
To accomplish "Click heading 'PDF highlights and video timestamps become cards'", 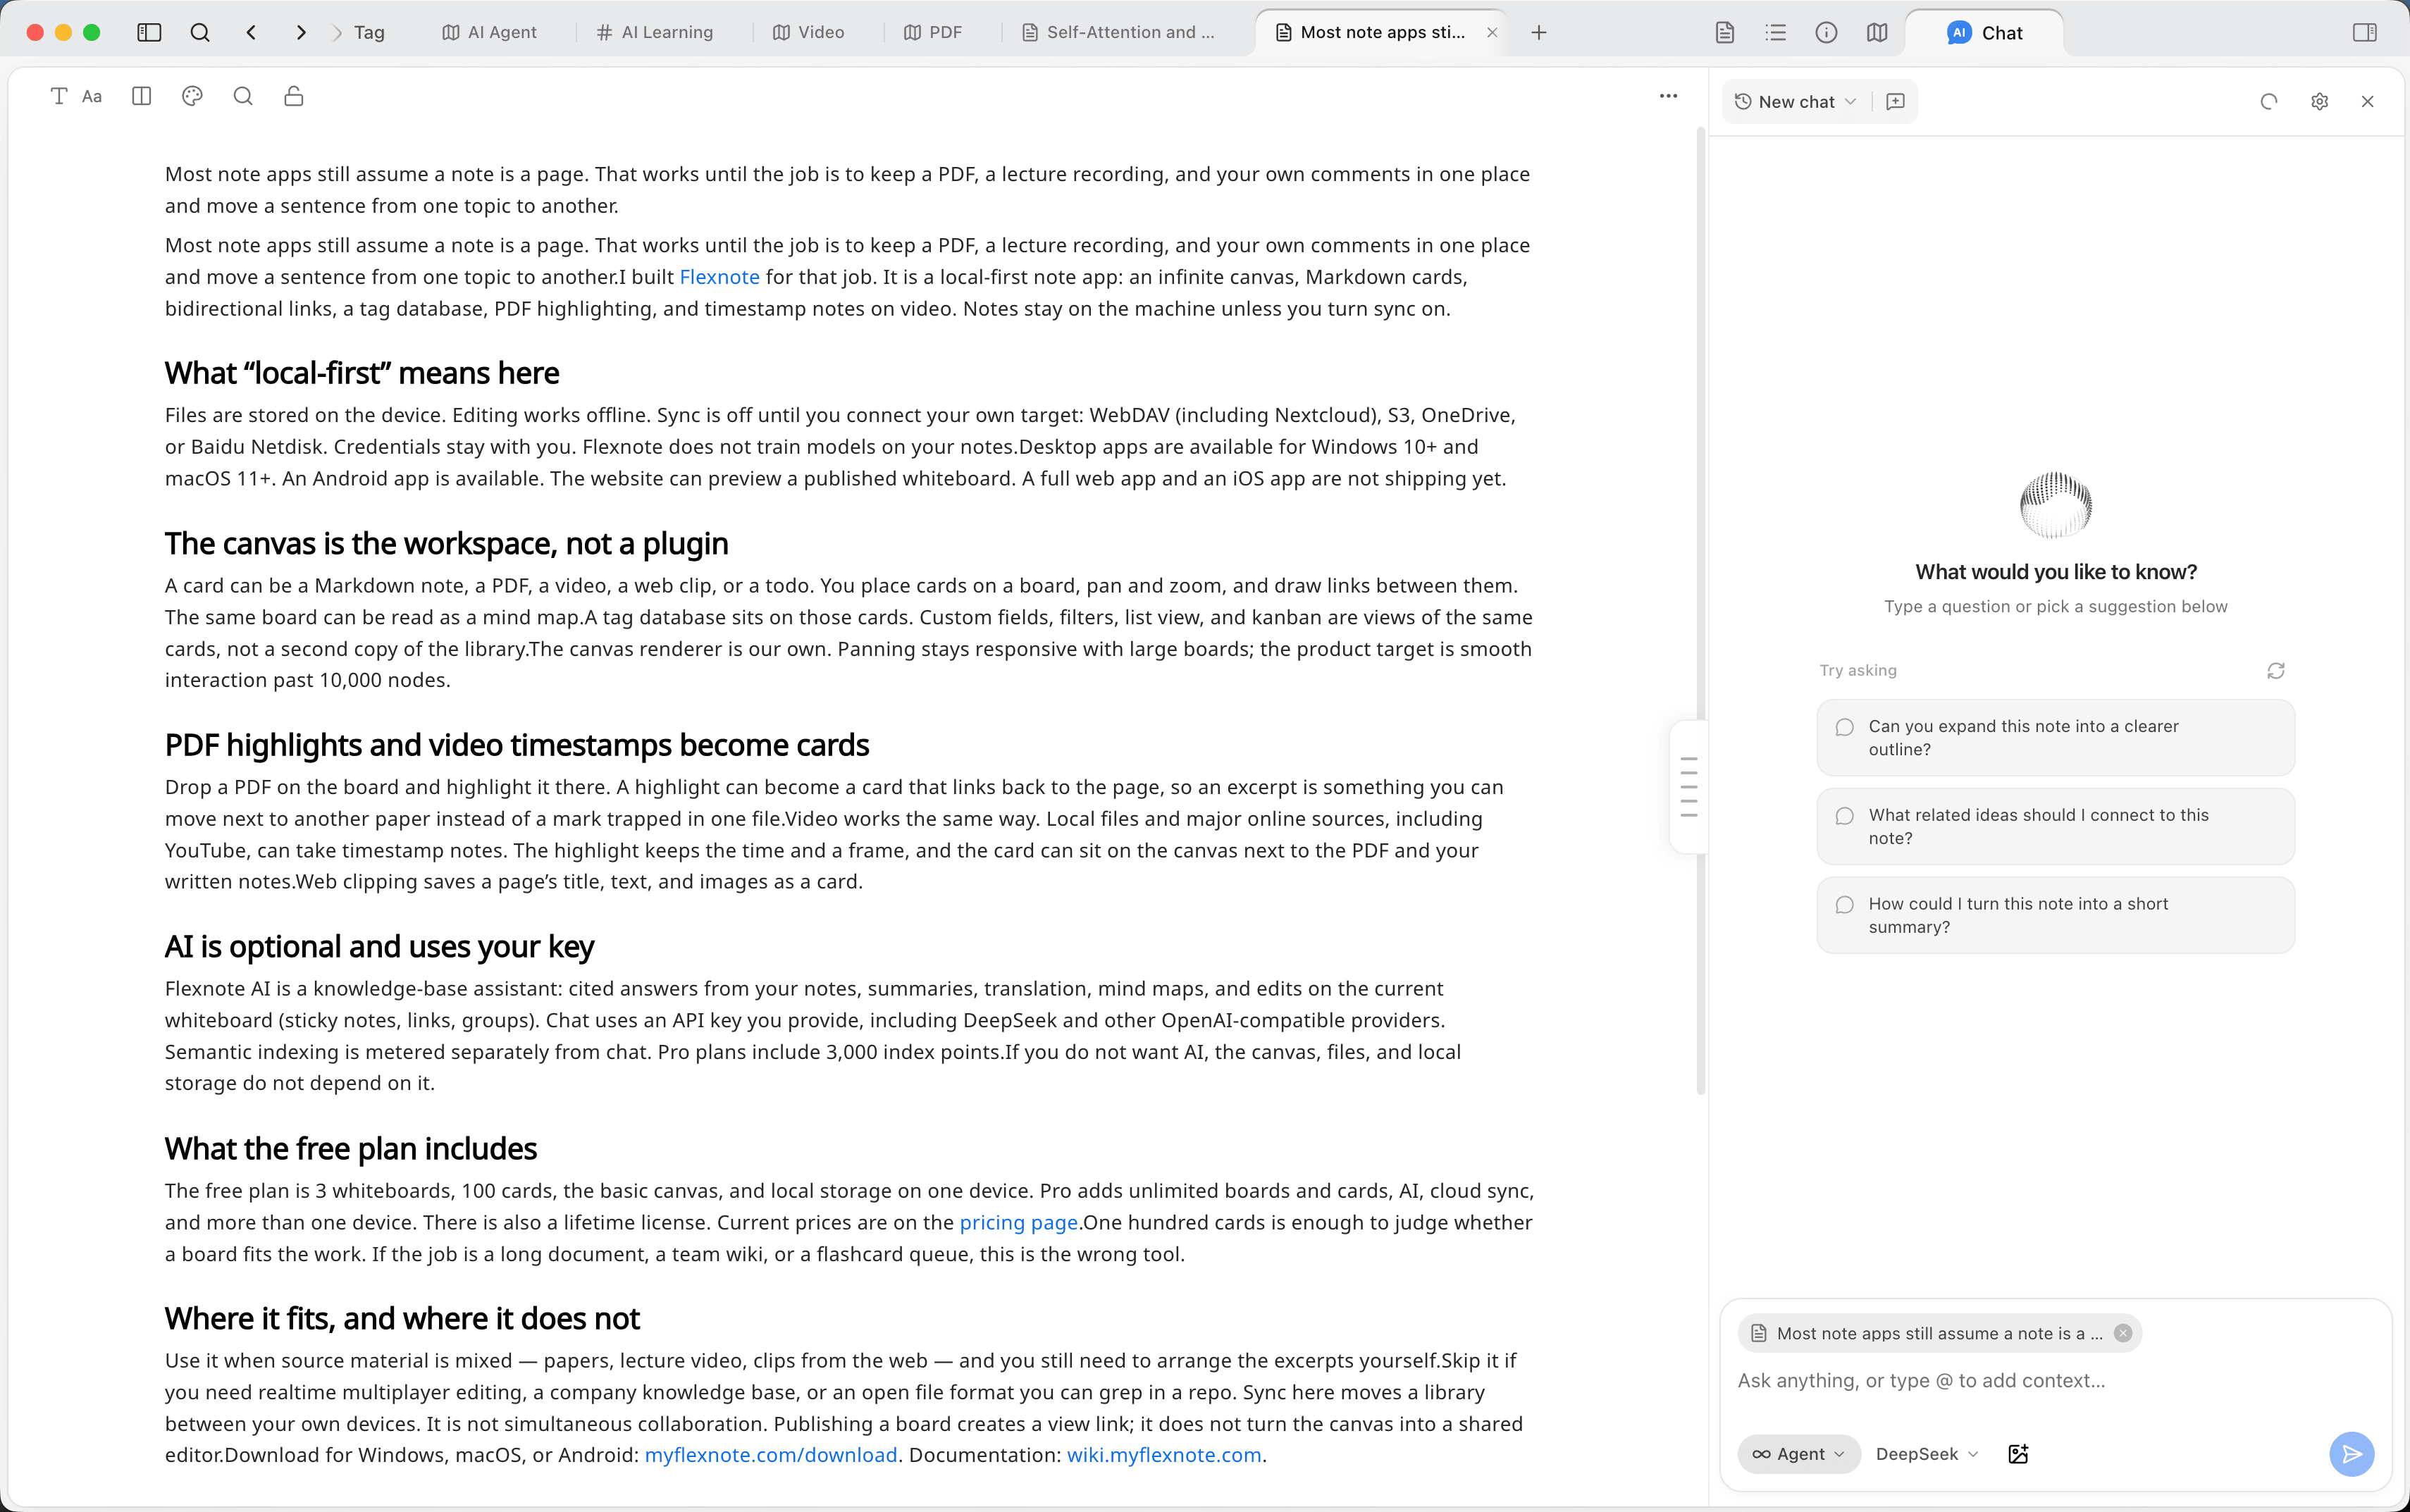I will [x=517, y=745].
